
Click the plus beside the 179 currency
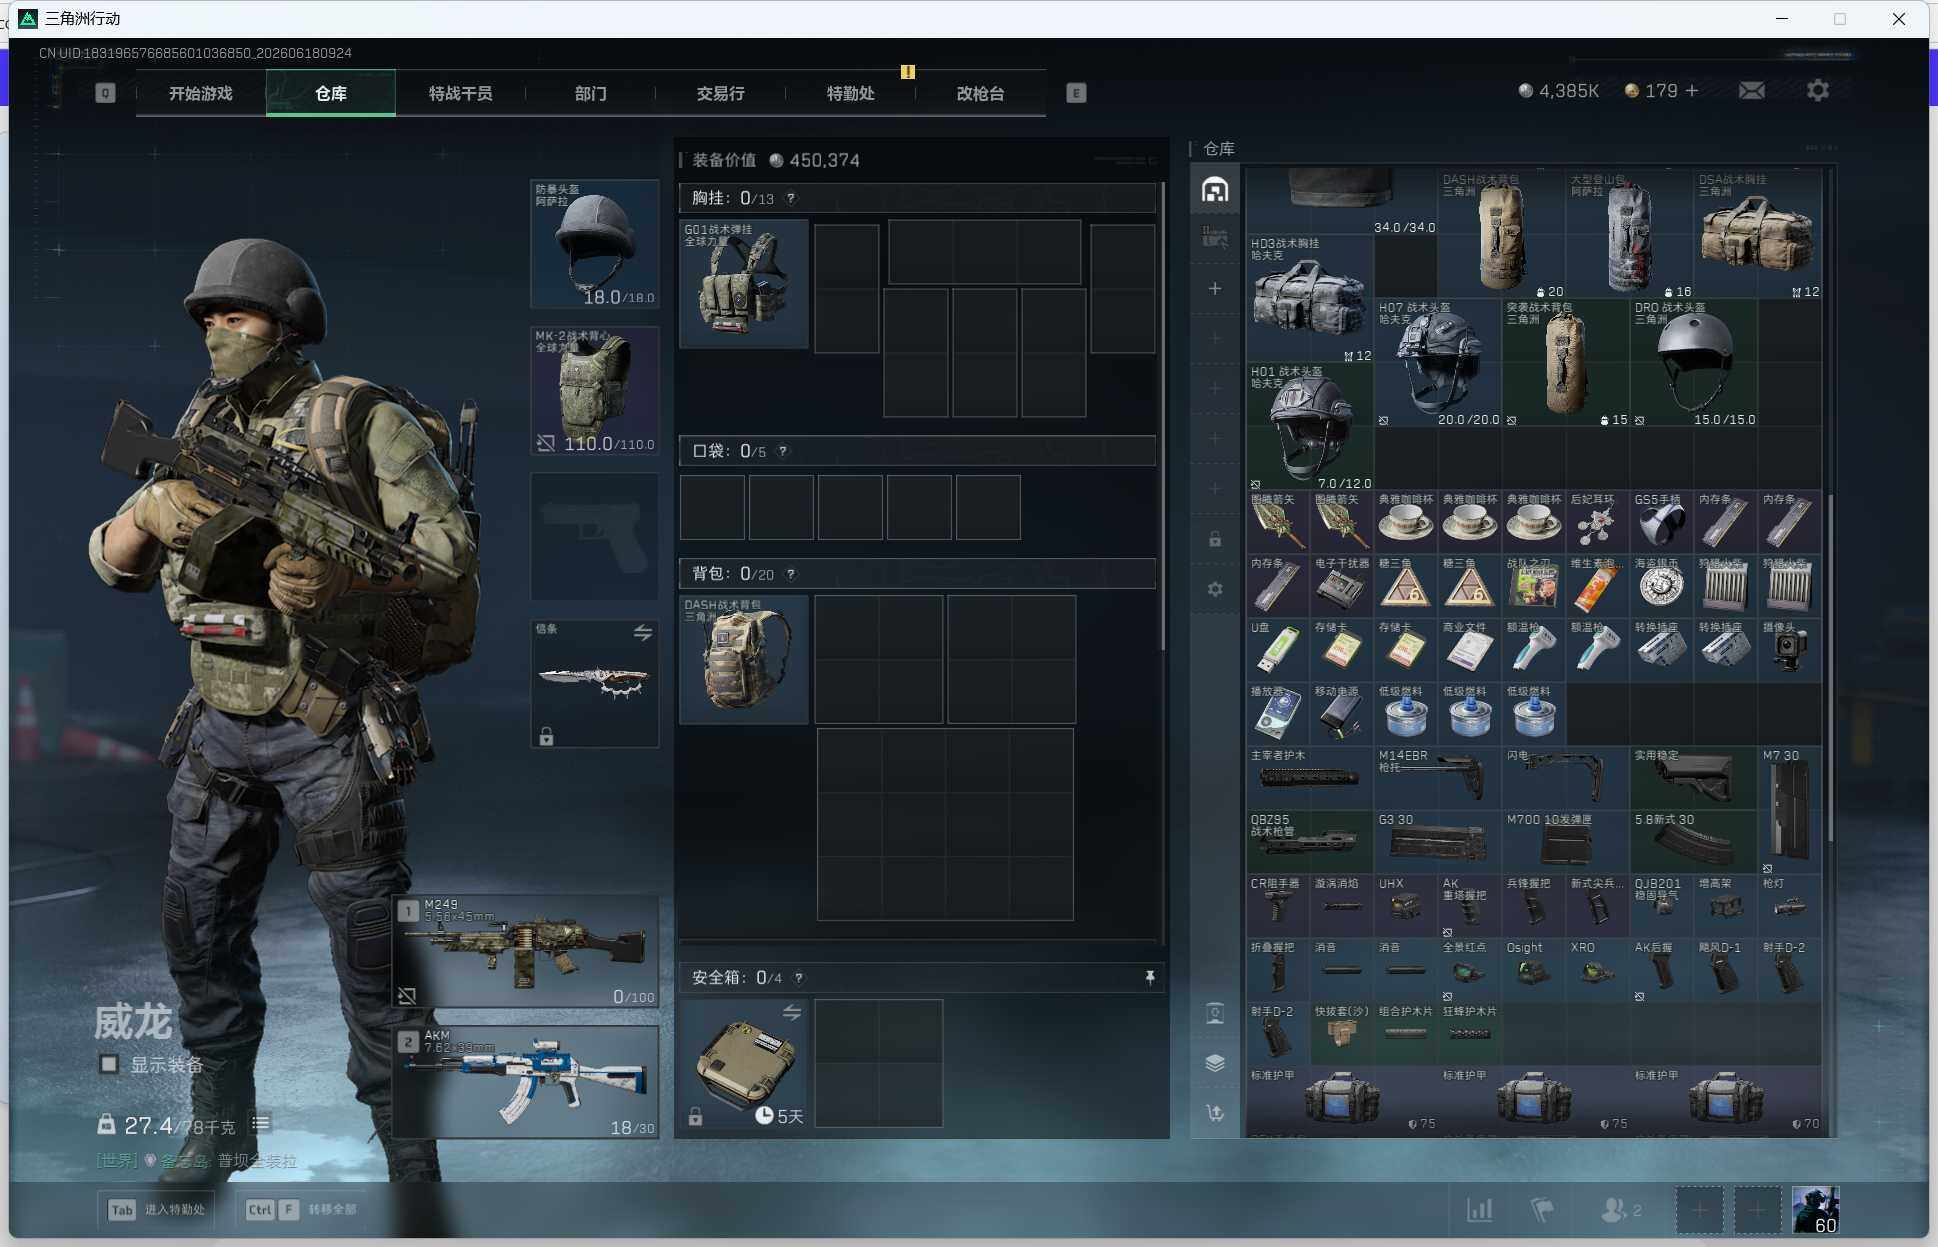(x=1692, y=91)
